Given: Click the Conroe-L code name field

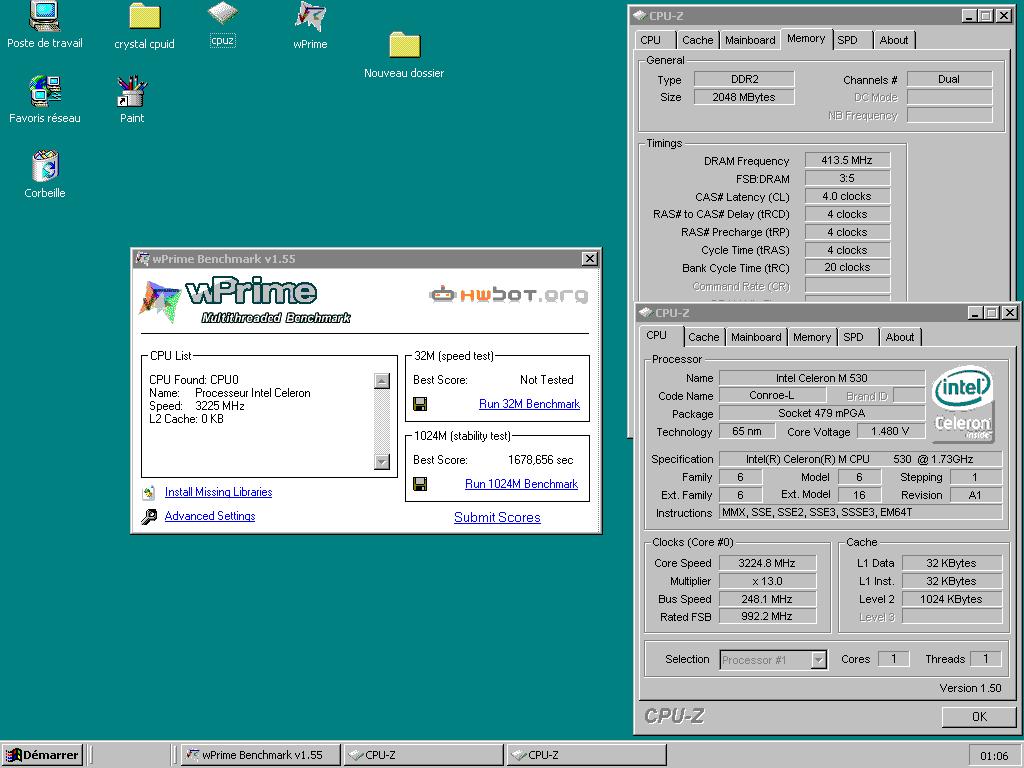Looking at the screenshot, I should point(771,395).
